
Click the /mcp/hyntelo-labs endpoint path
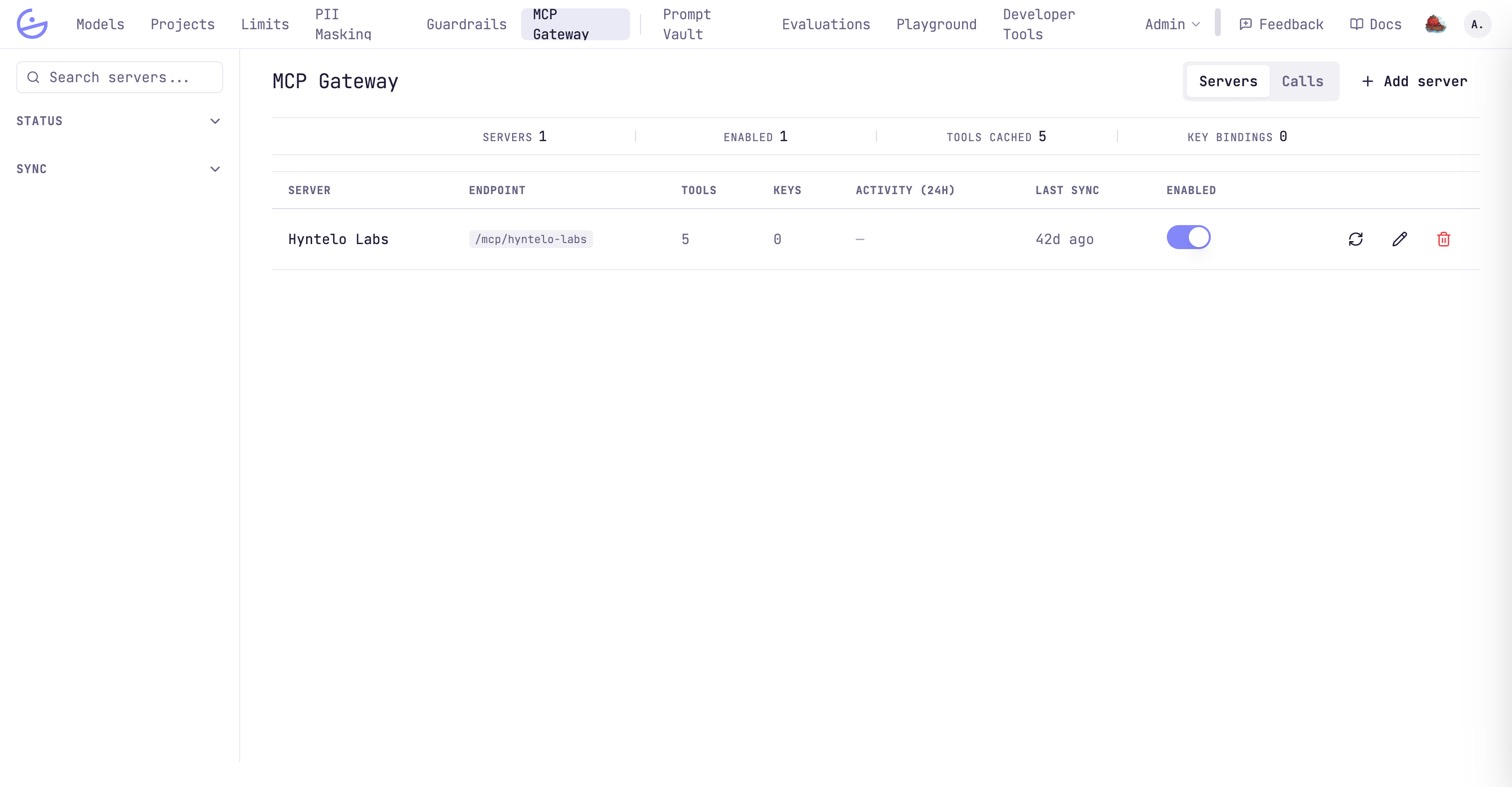(x=531, y=239)
